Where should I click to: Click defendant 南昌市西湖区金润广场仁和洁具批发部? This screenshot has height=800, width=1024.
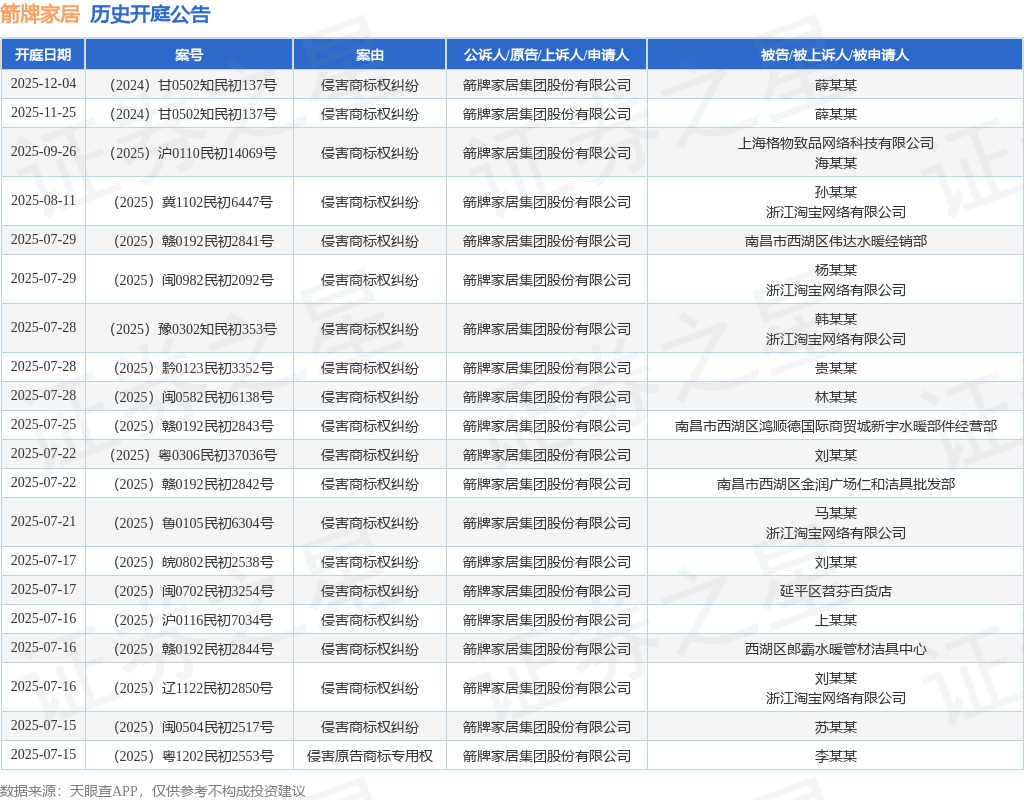click(x=835, y=484)
